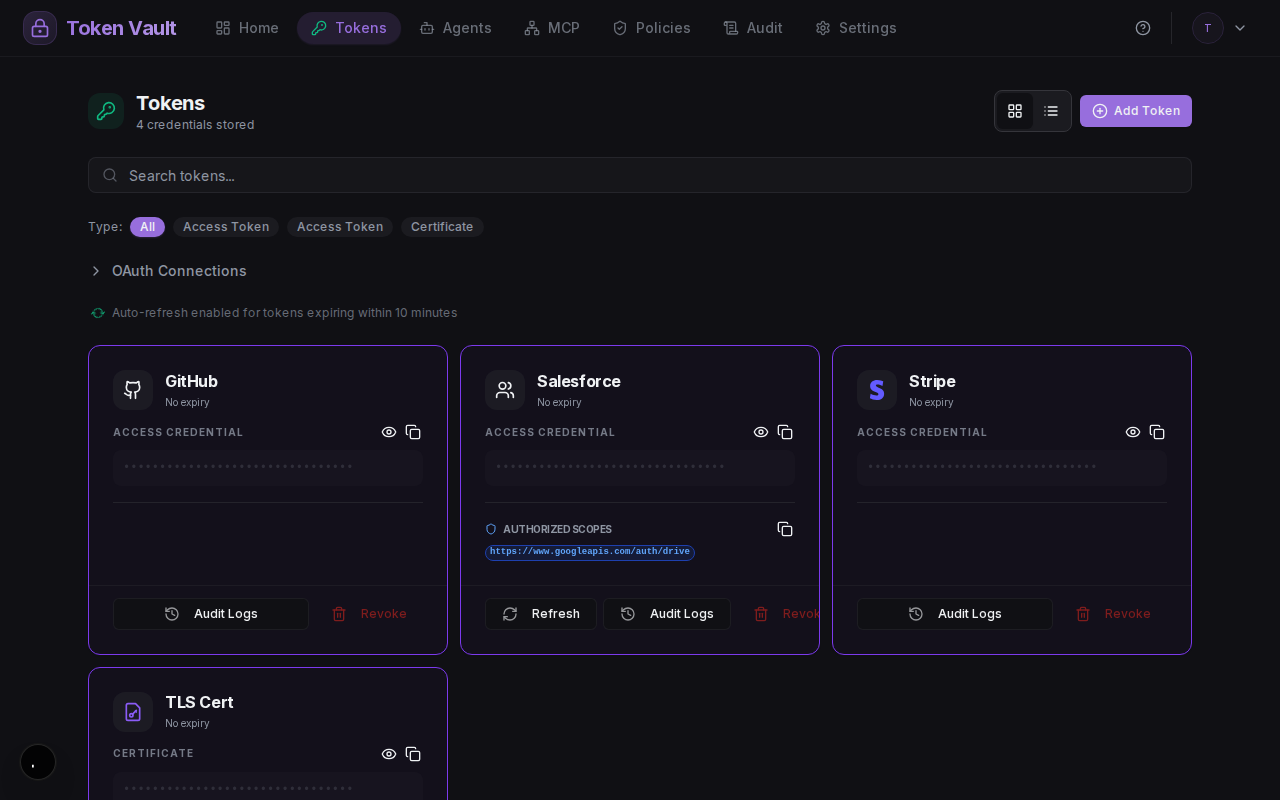Click the Token Vault lock logo
The width and height of the screenshot is (1280, 800).
pos(40,28)
